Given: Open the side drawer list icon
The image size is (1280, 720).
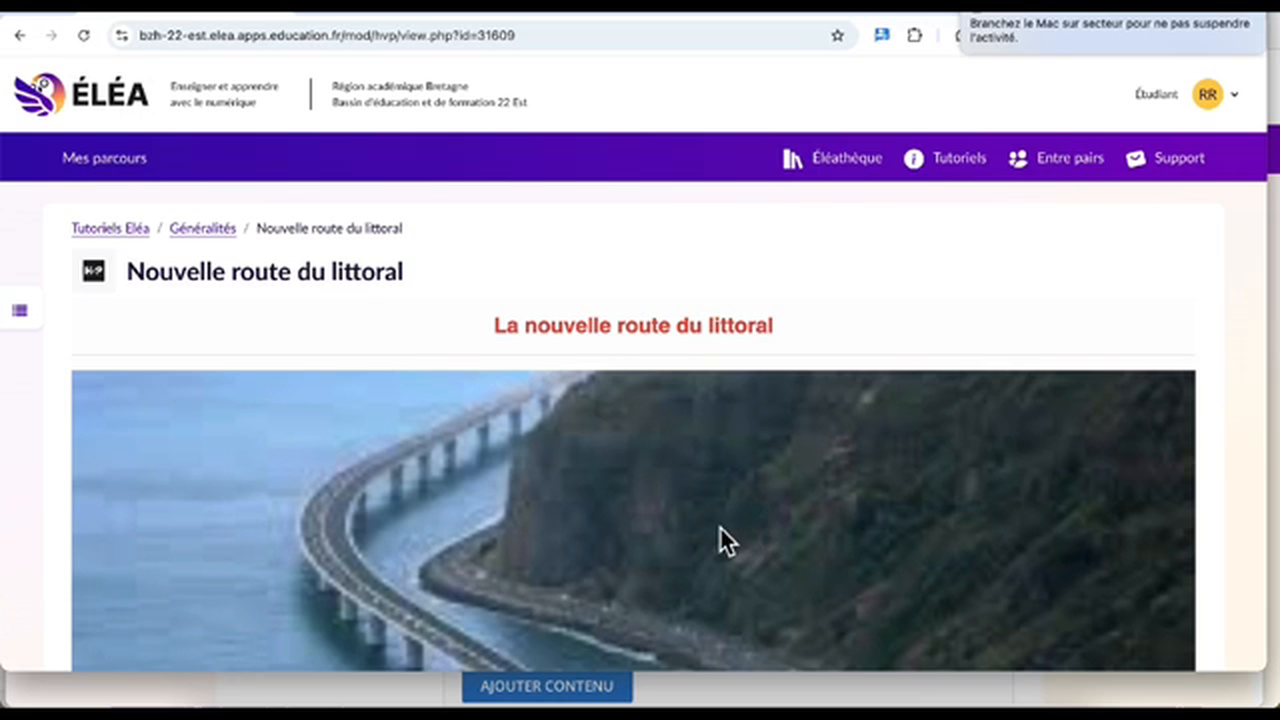Looking at the screenshot, I should point(20,311).
